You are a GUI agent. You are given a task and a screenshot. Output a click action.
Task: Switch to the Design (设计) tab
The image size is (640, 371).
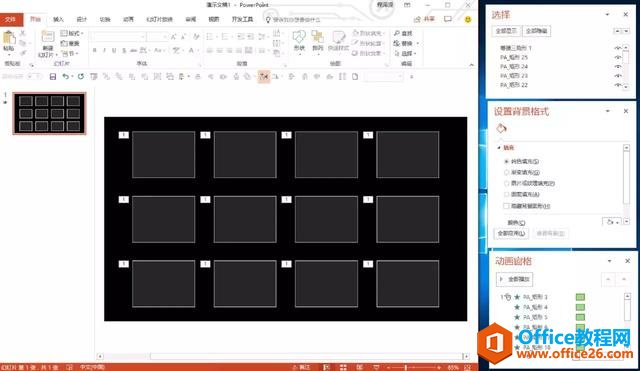[82, 19]
